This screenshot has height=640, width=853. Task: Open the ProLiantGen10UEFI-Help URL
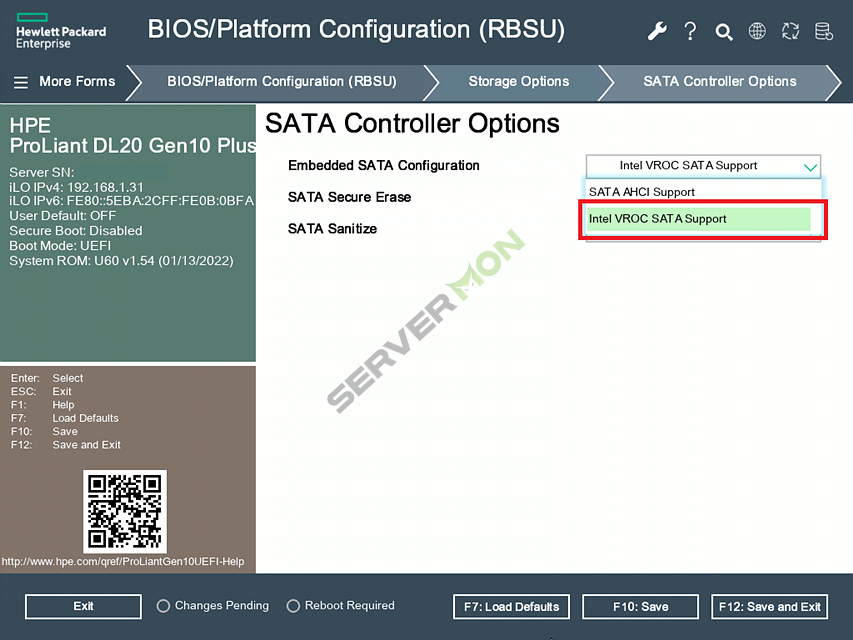coord(123,562)
